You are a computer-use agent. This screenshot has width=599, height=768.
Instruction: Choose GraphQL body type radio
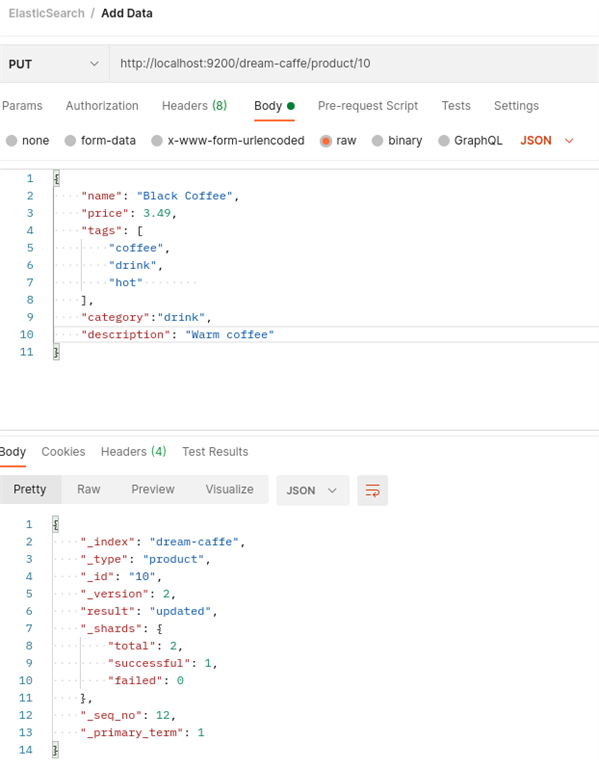[x=444, y=141]
